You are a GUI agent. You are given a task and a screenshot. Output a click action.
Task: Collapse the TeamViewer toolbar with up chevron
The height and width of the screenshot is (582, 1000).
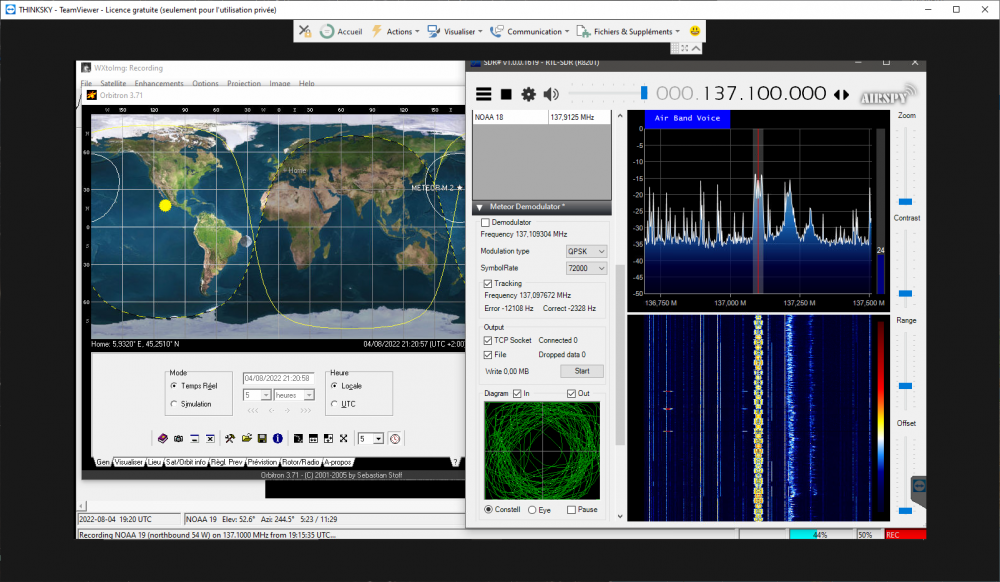coord(696,48)
